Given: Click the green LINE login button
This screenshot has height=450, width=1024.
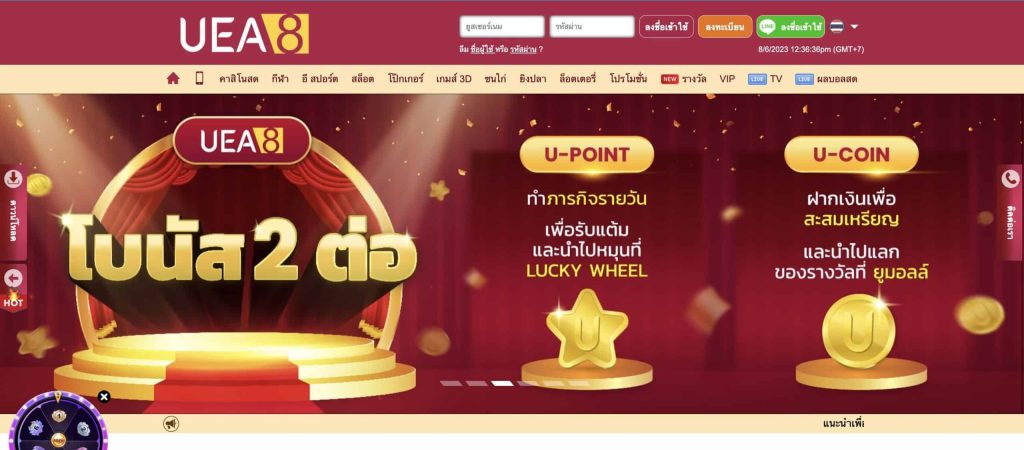Looking at the screenshot, I should click(x=790, y=27).
